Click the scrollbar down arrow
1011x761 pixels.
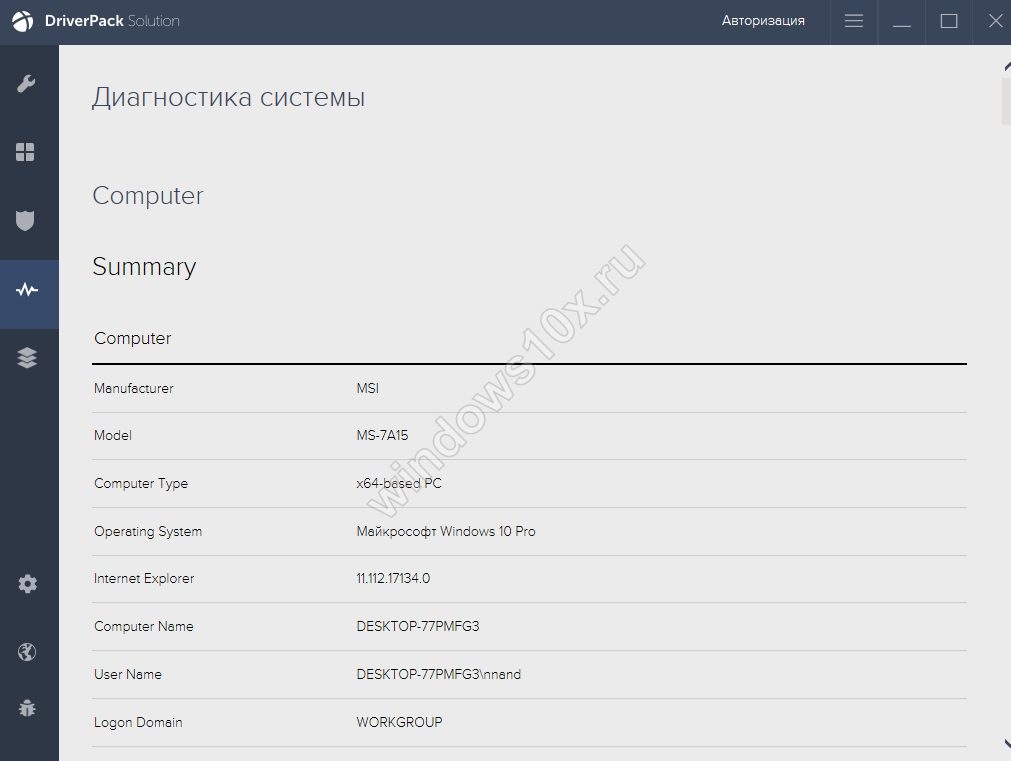1005,743
